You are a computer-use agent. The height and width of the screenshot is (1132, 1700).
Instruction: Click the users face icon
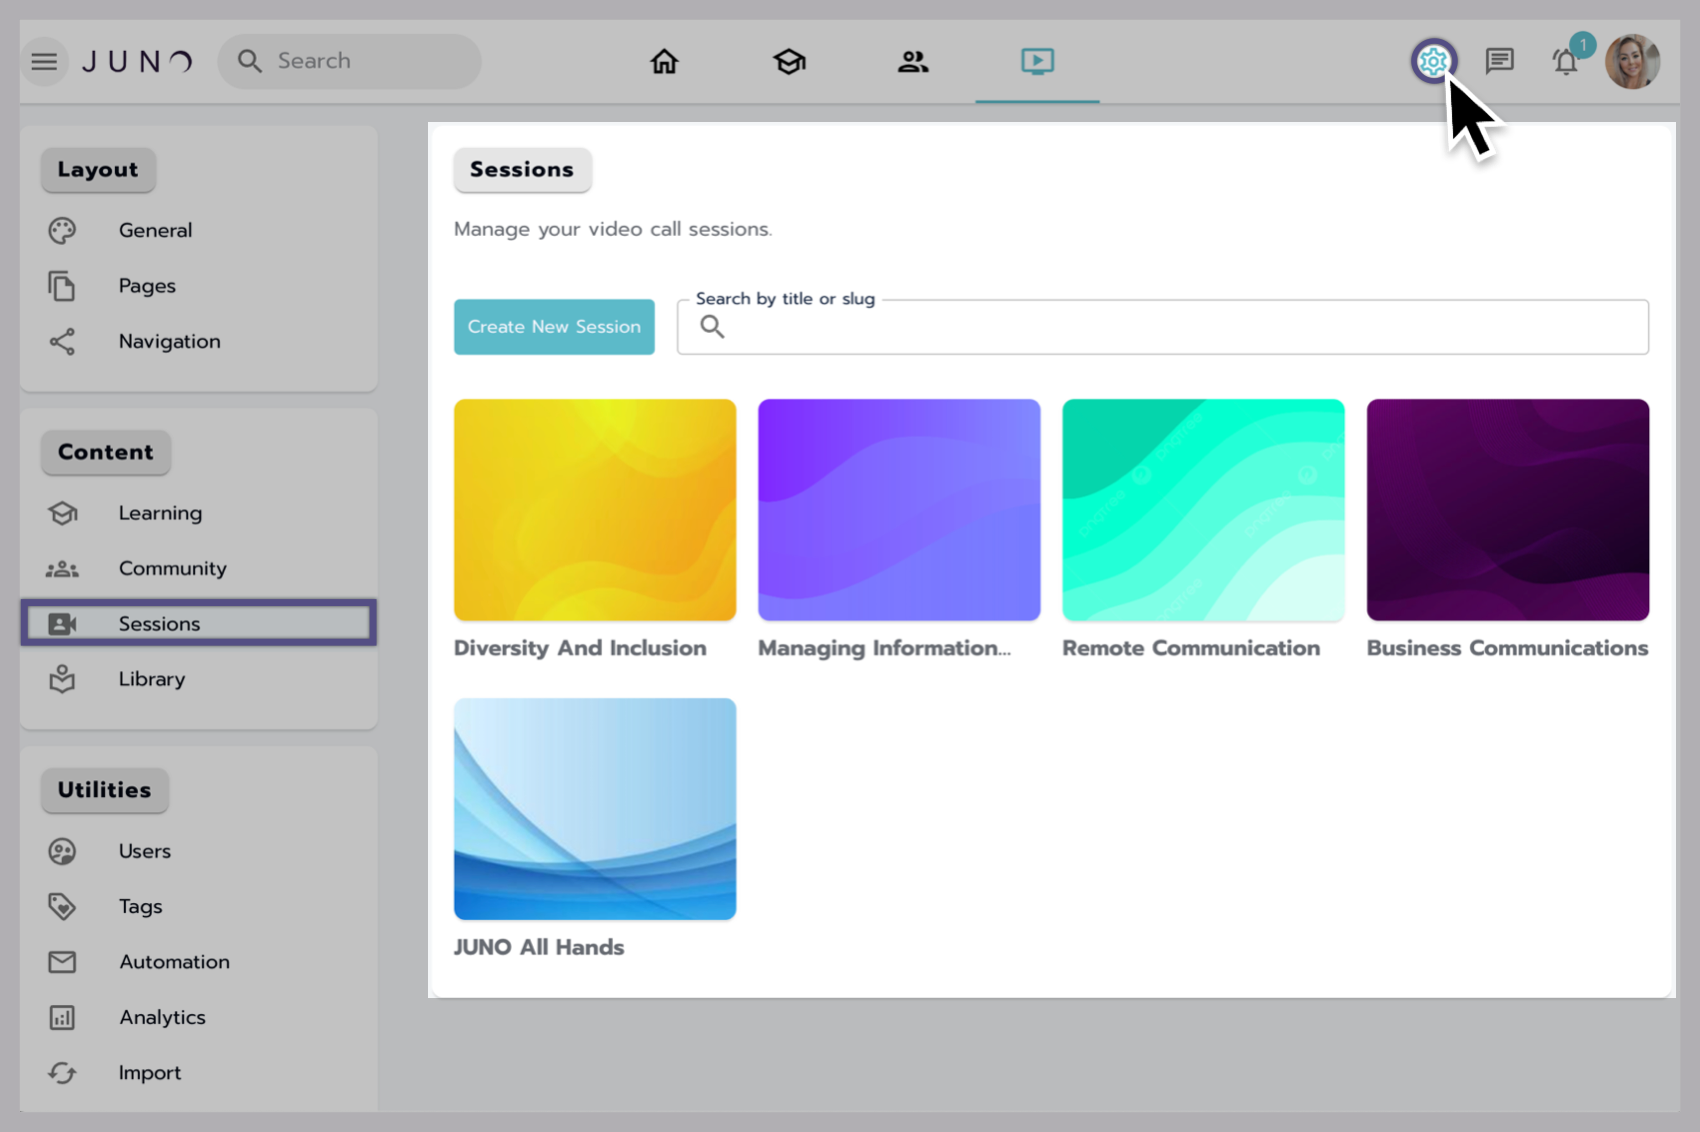coord(62,851)
